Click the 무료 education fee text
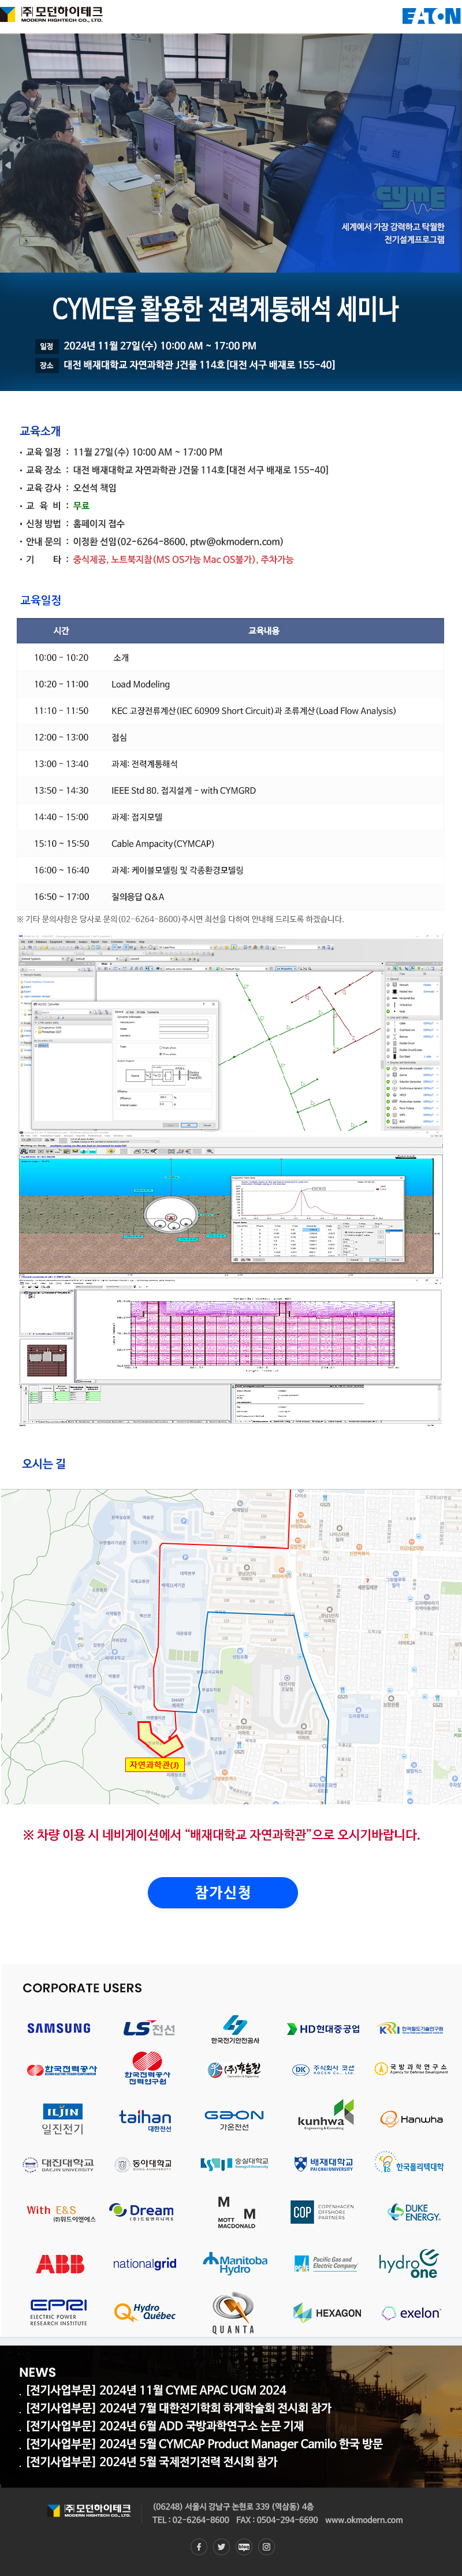The width and height of the screenshot is (462, 2576). (81, 505)
